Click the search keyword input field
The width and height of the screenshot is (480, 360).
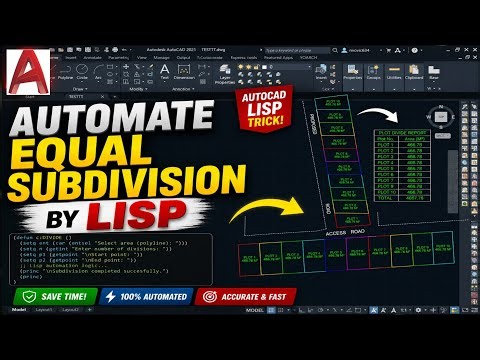(298, 50)
